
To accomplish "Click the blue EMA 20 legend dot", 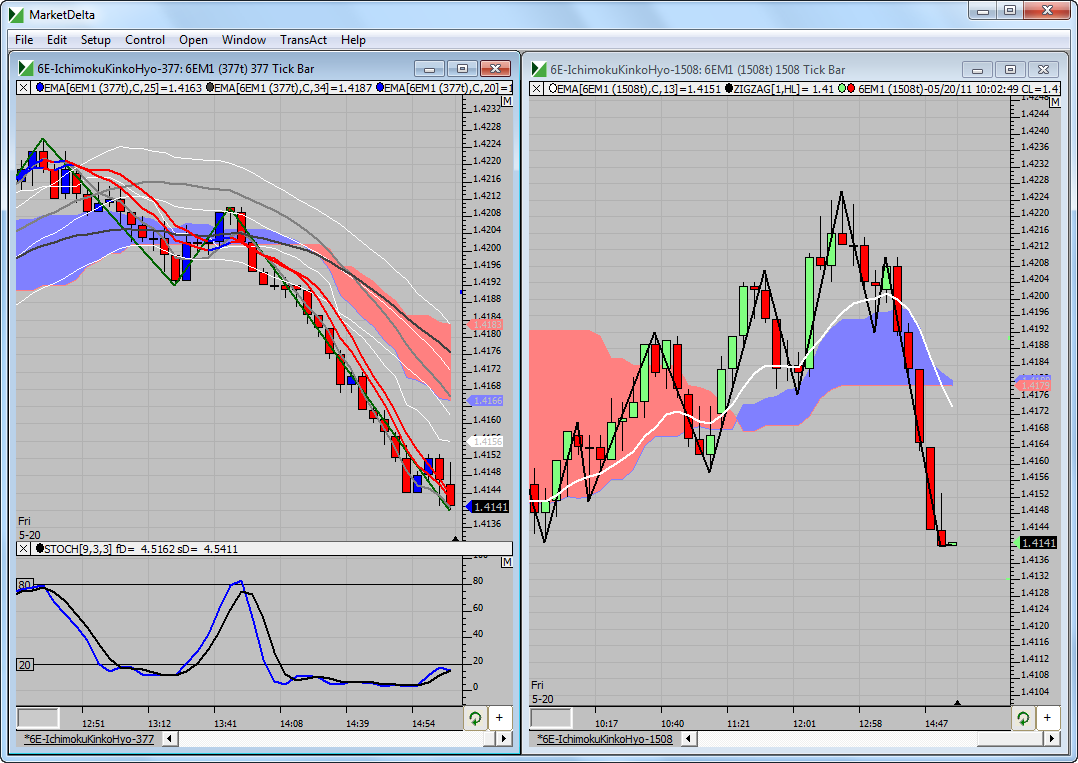I will [x=380, y=87].
